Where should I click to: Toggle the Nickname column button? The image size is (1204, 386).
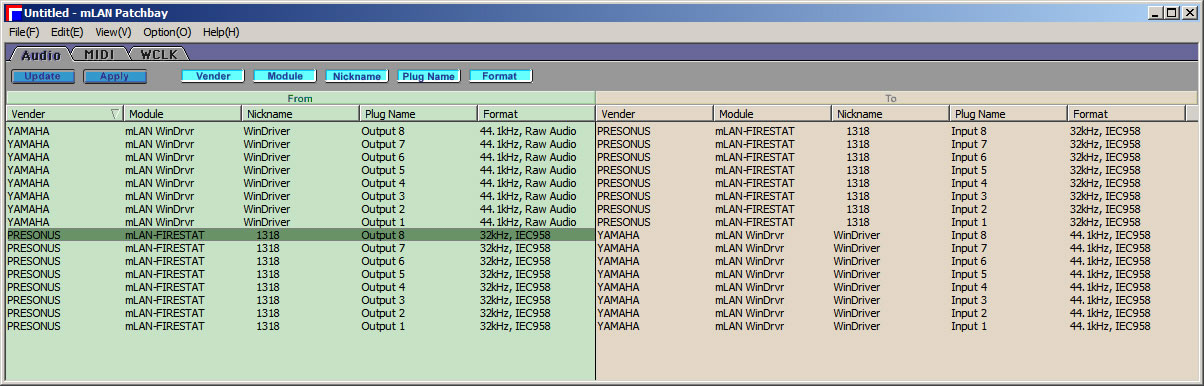[x=357, y=76]
